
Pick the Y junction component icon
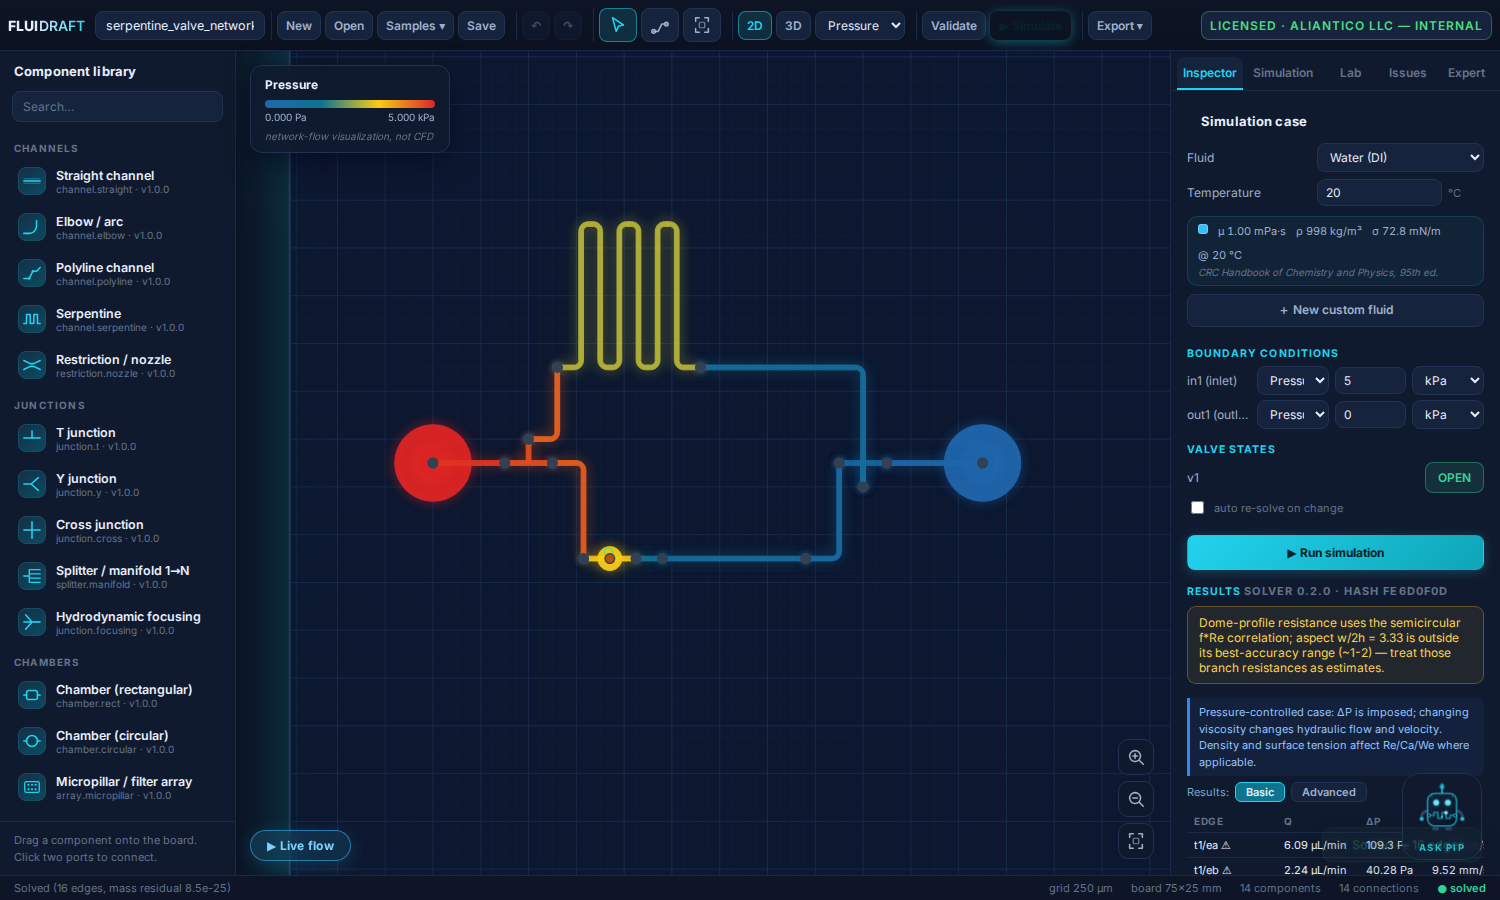pos(32,484)
